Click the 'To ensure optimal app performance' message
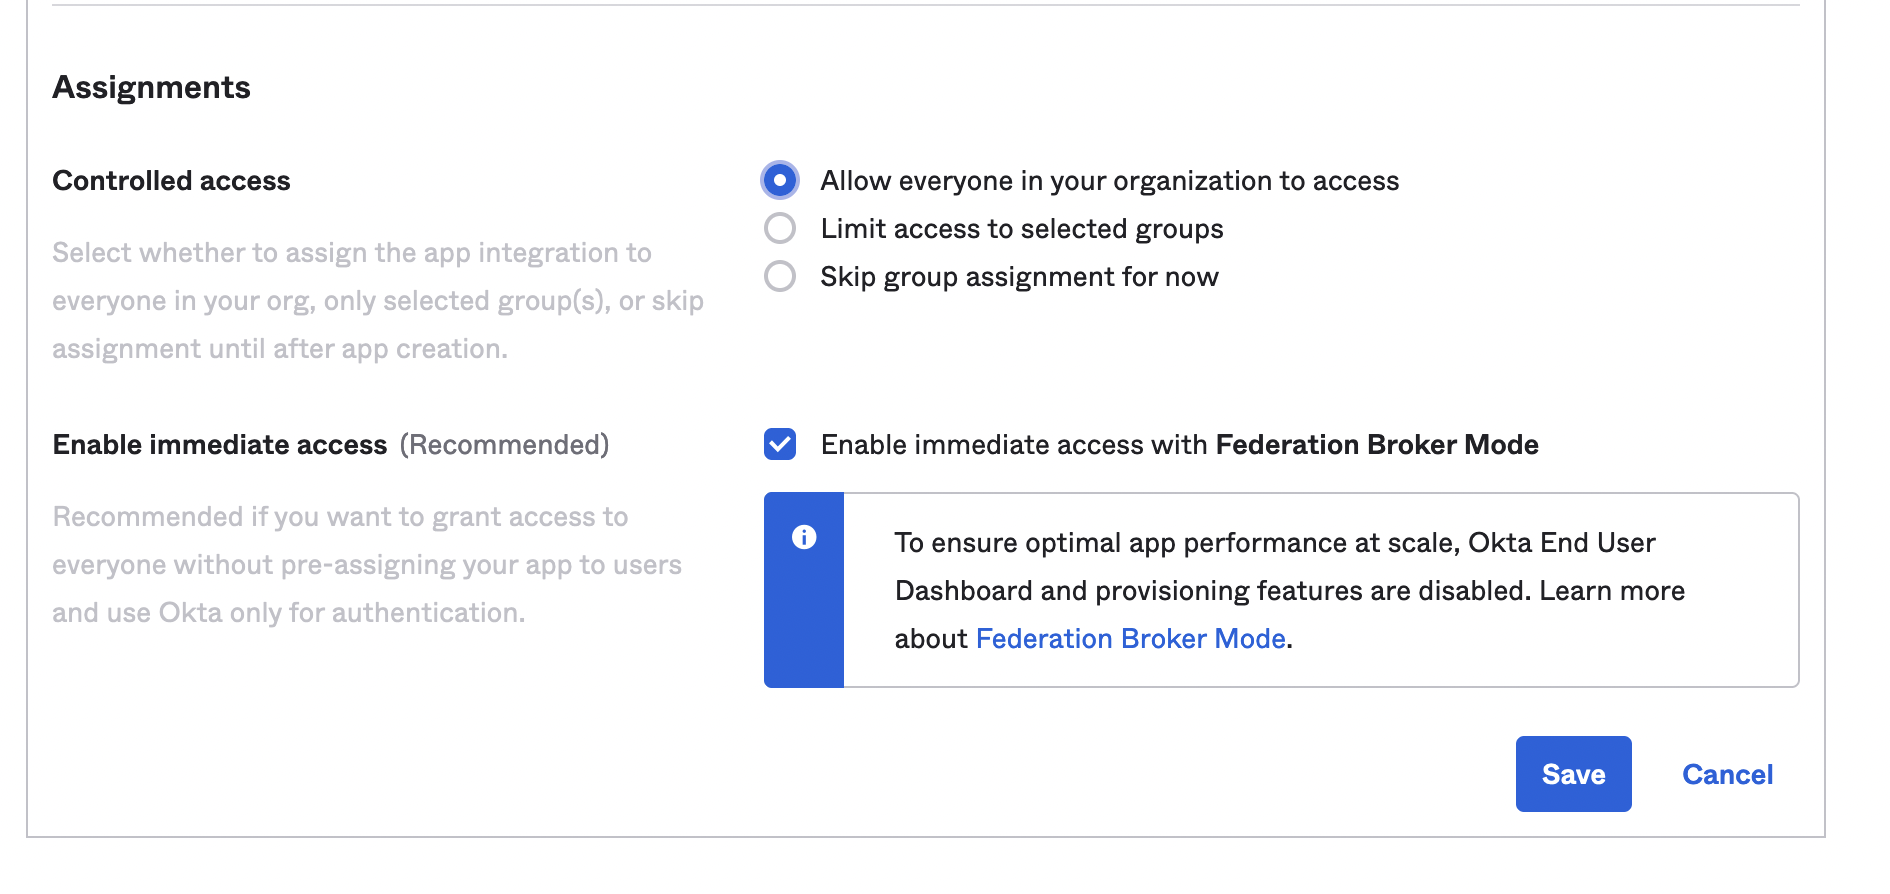Screen dimensions: 1890x894 (1290, 591)
